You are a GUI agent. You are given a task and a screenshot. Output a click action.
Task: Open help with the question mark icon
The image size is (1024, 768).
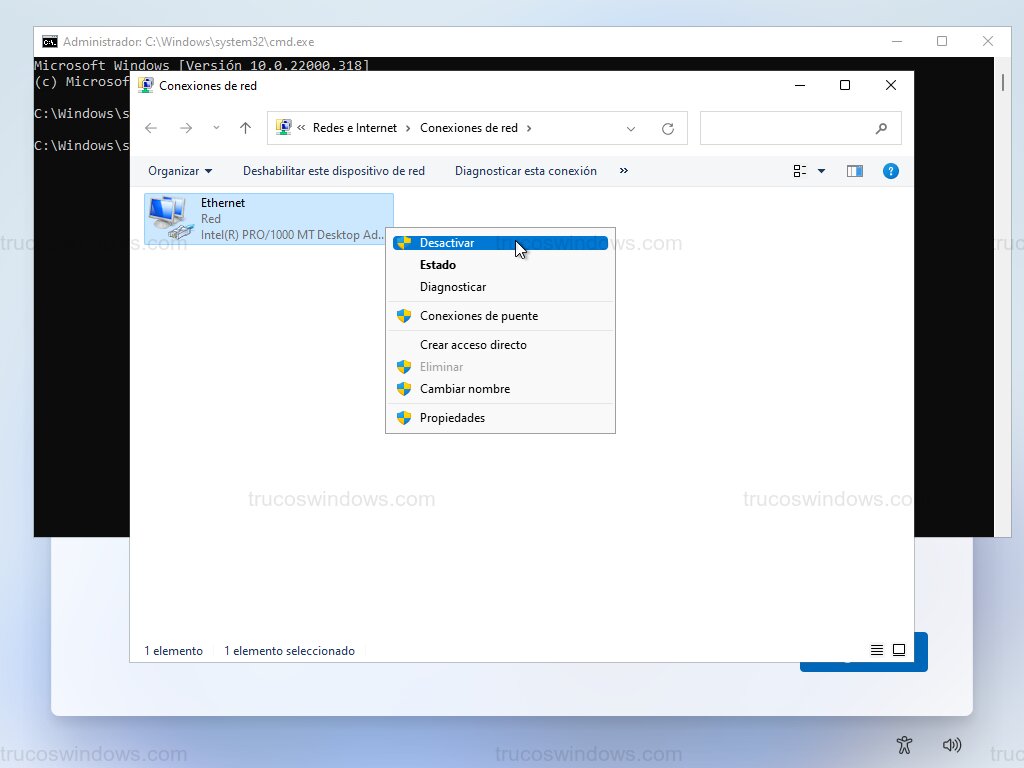pyautogui.click(x=890, y=171)
